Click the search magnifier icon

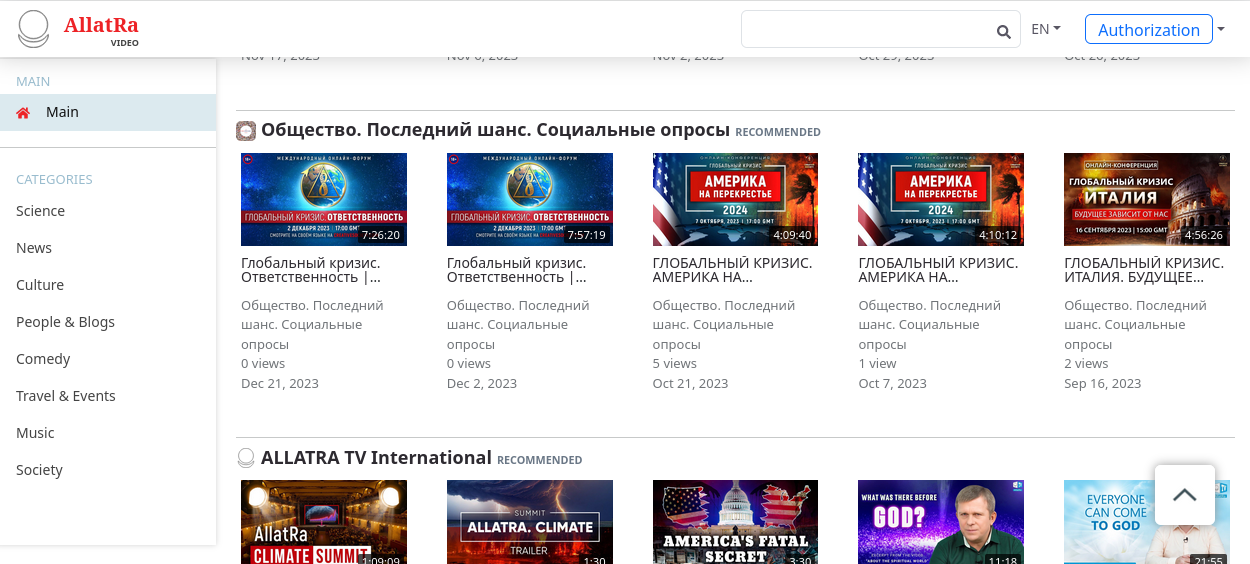click(x=1003, y=31)
